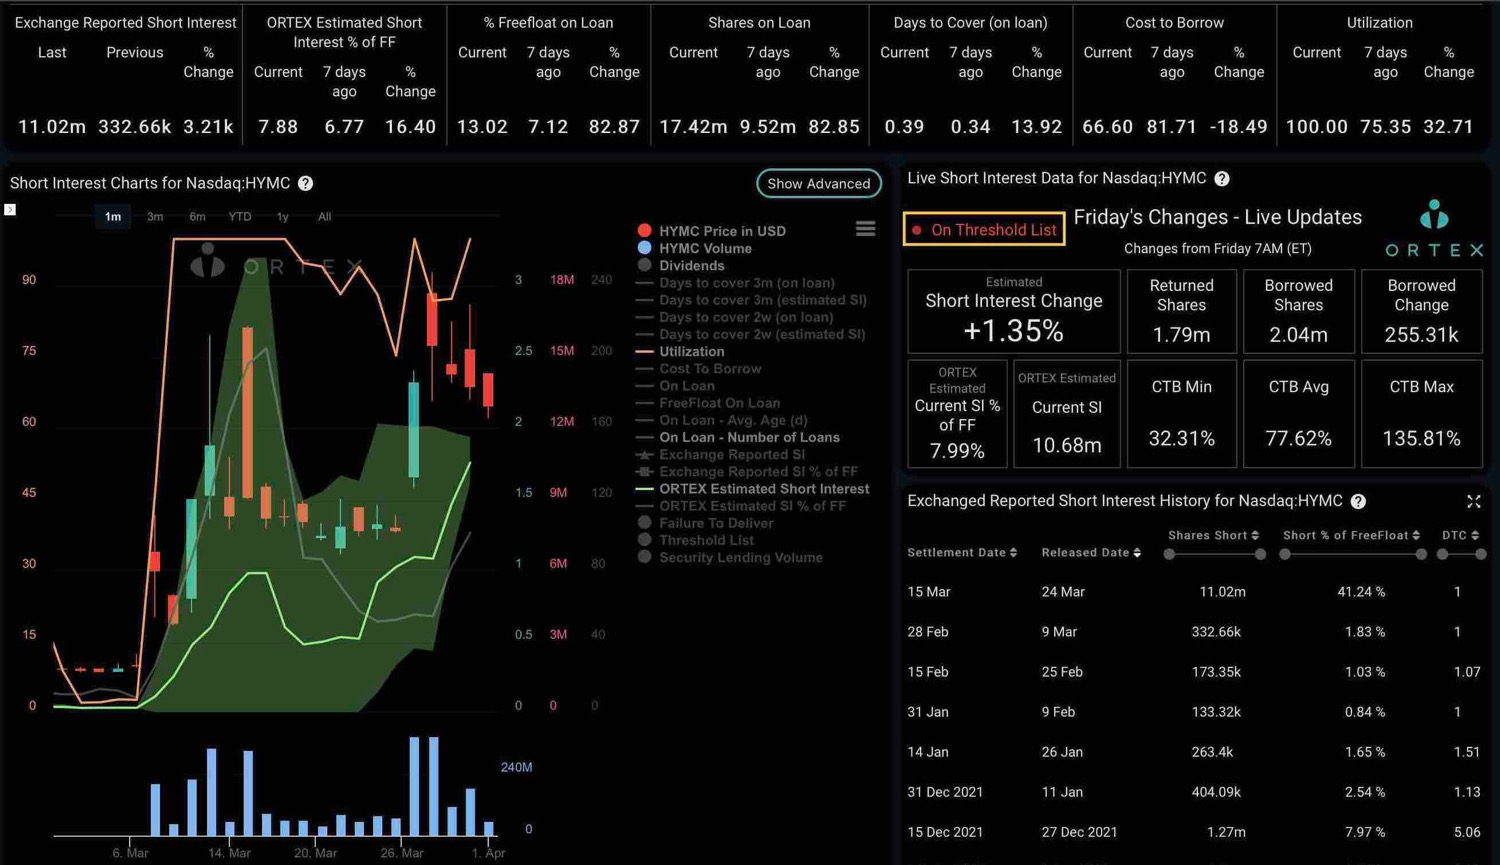Screen dimensions: 1500x865
Task: Open help for Live Short Interest Data panel
Action: point(1221,178)
